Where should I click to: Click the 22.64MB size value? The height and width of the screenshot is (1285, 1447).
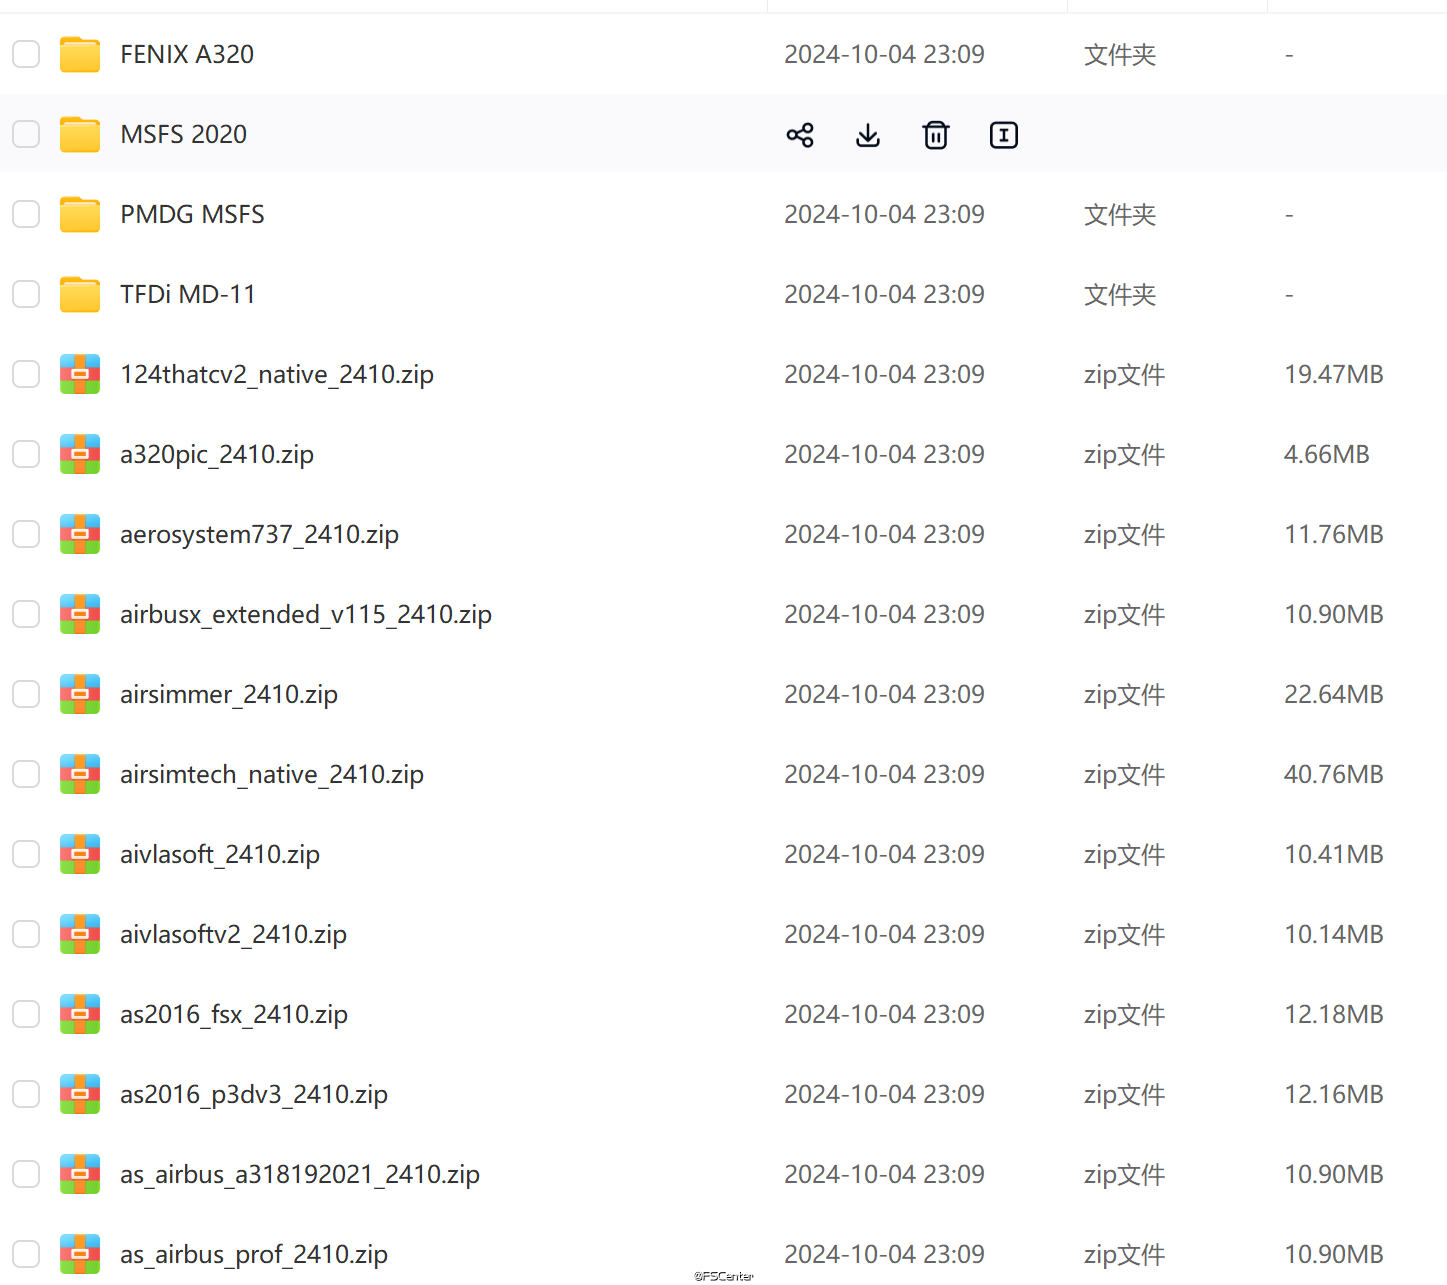[1334, 694]
